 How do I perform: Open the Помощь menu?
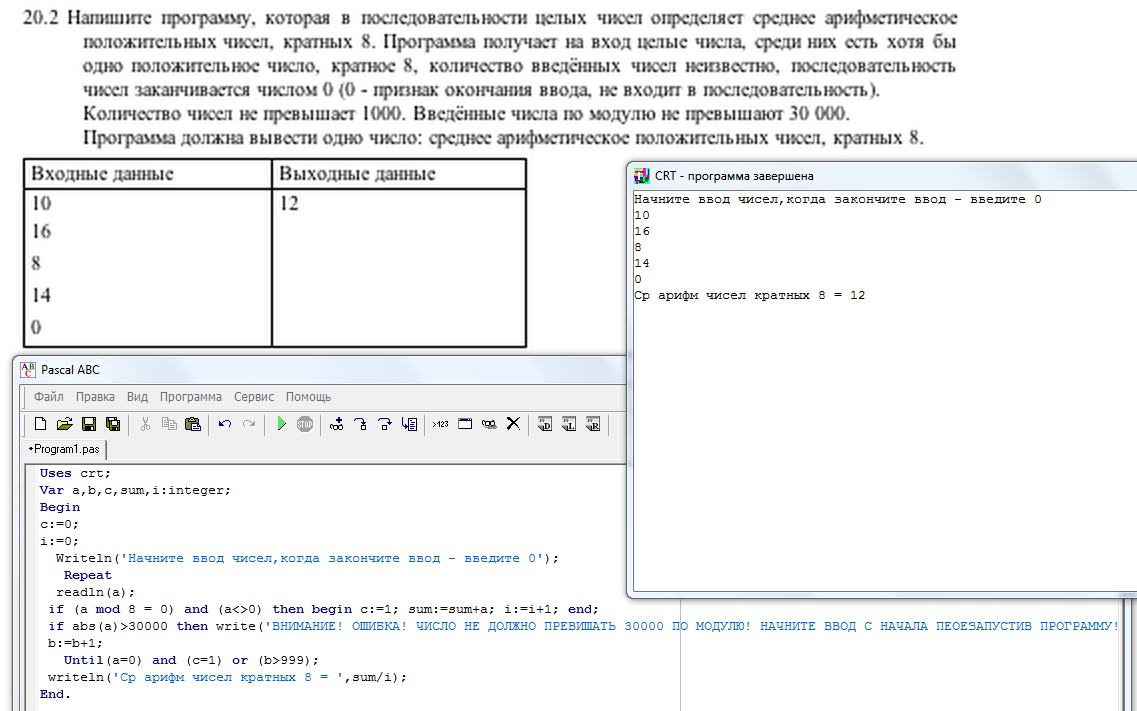click(x=308, y=397)
